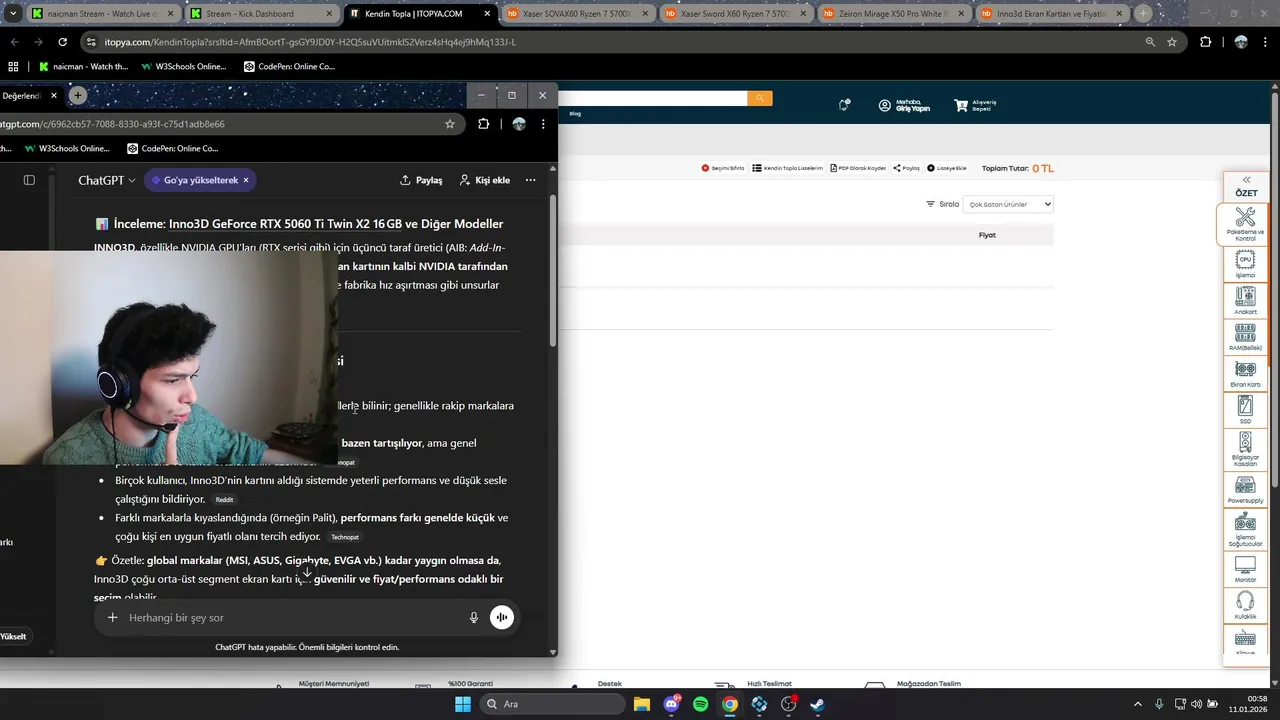
Task: Click the Herhangi bir şey sor input
Action: 290,618
